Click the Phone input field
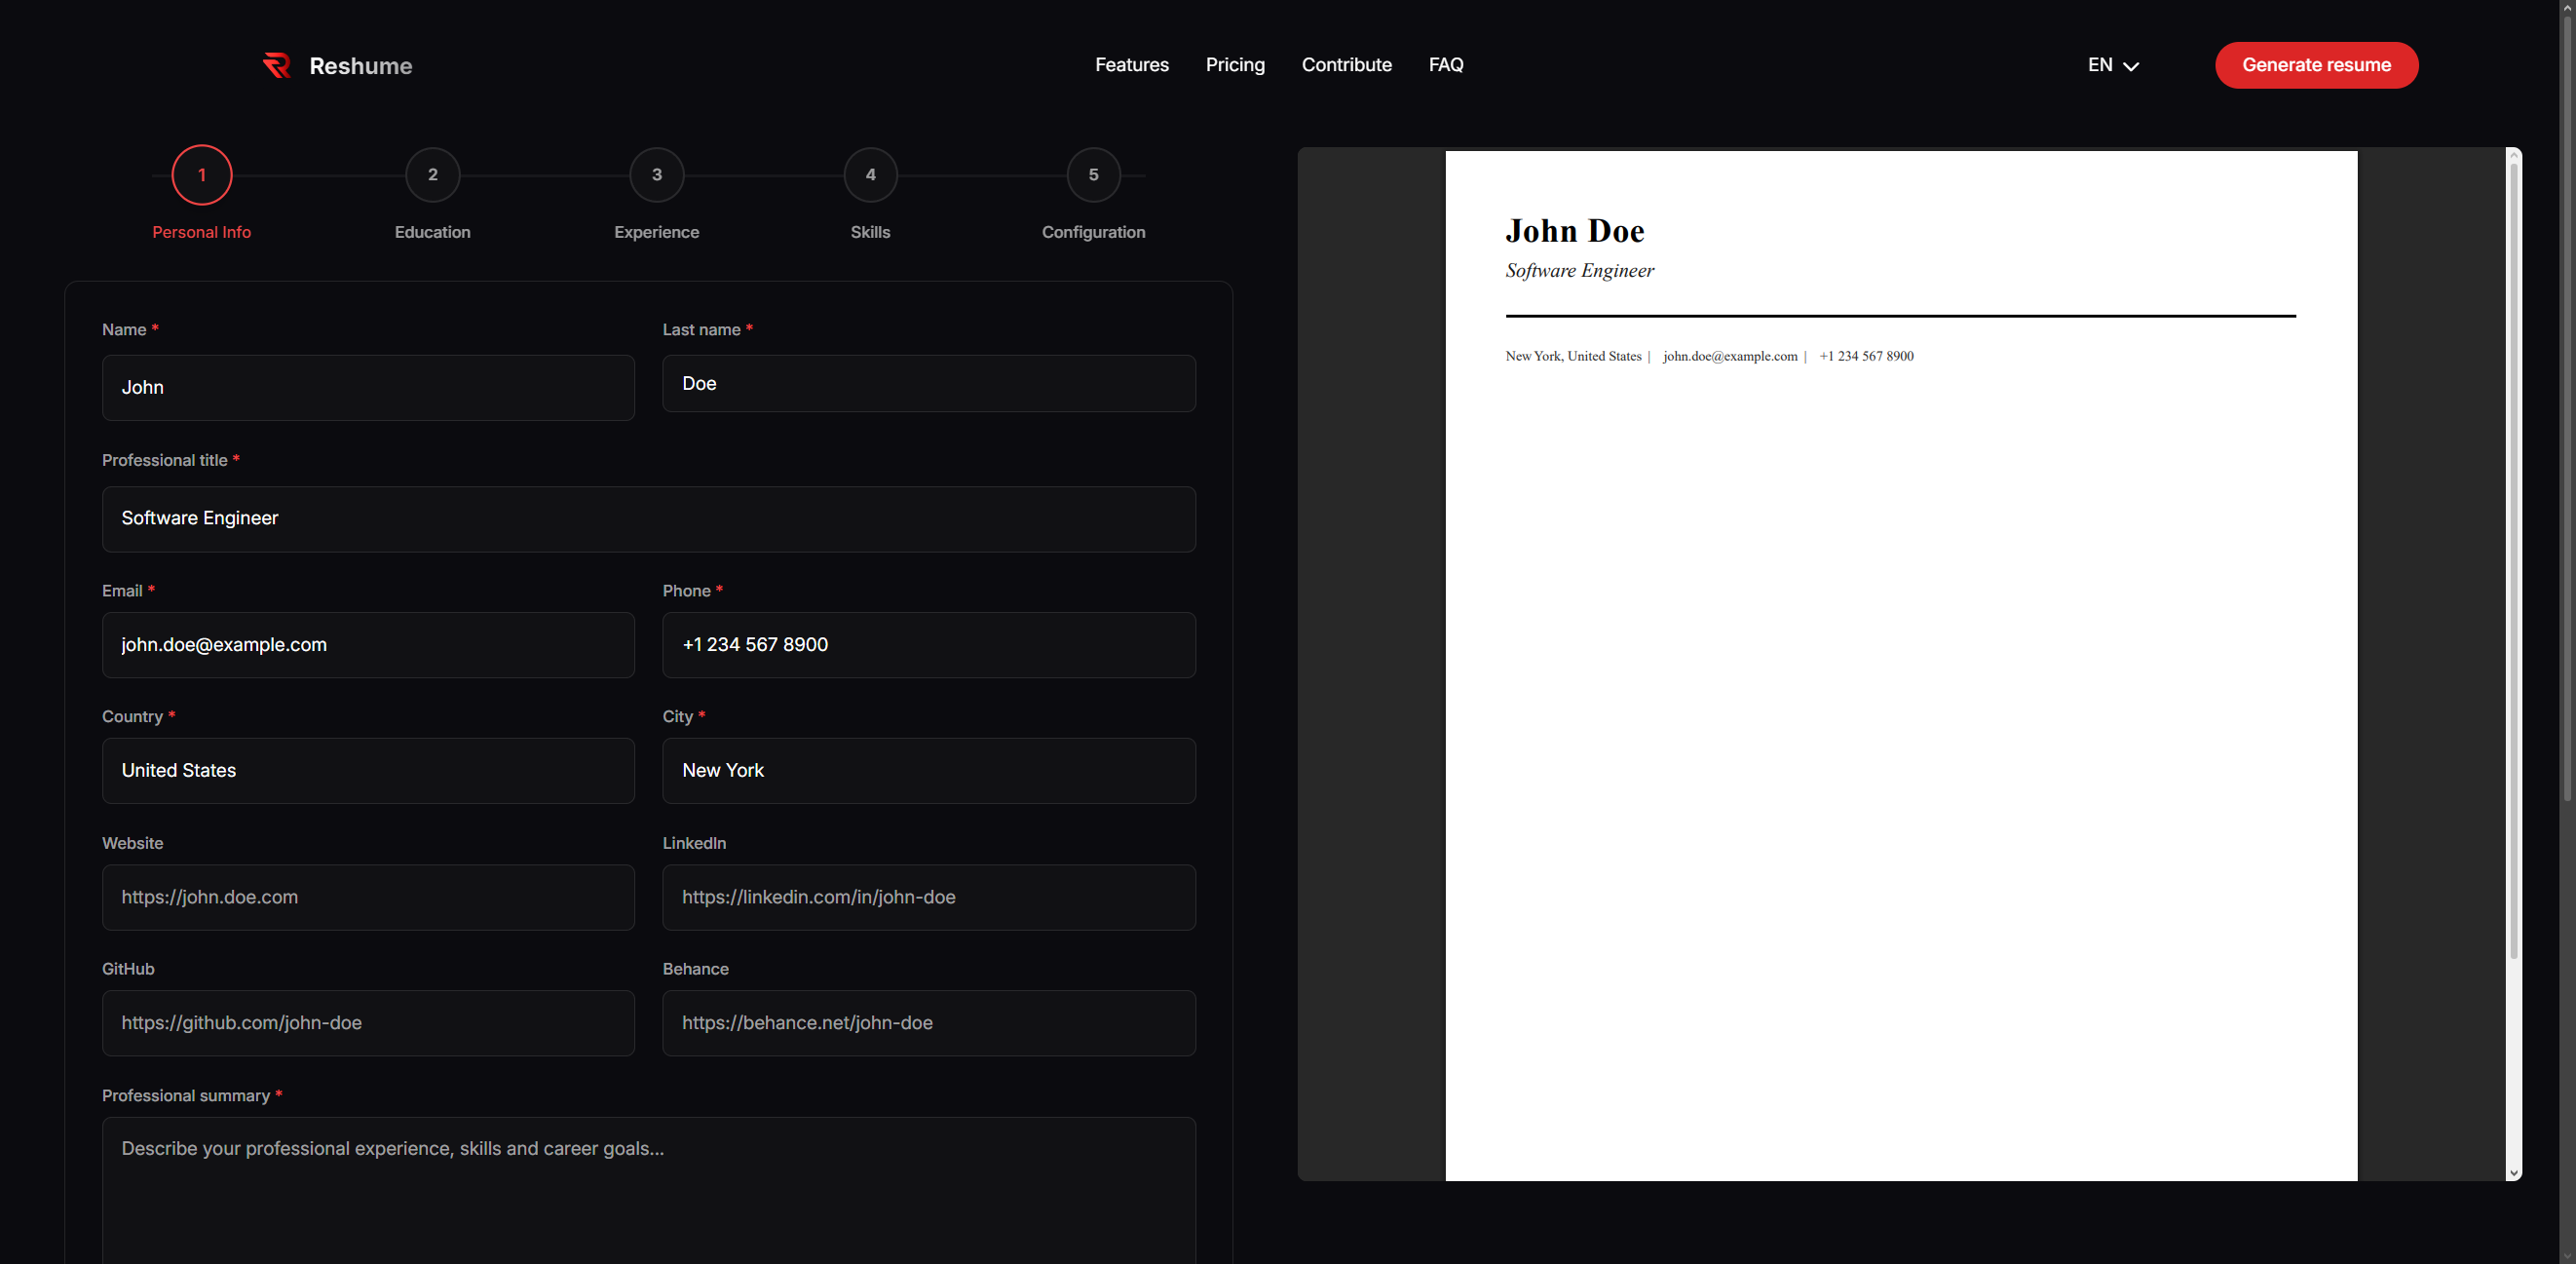Viewport: 2576px width, 1264px height. click(929, 645)
